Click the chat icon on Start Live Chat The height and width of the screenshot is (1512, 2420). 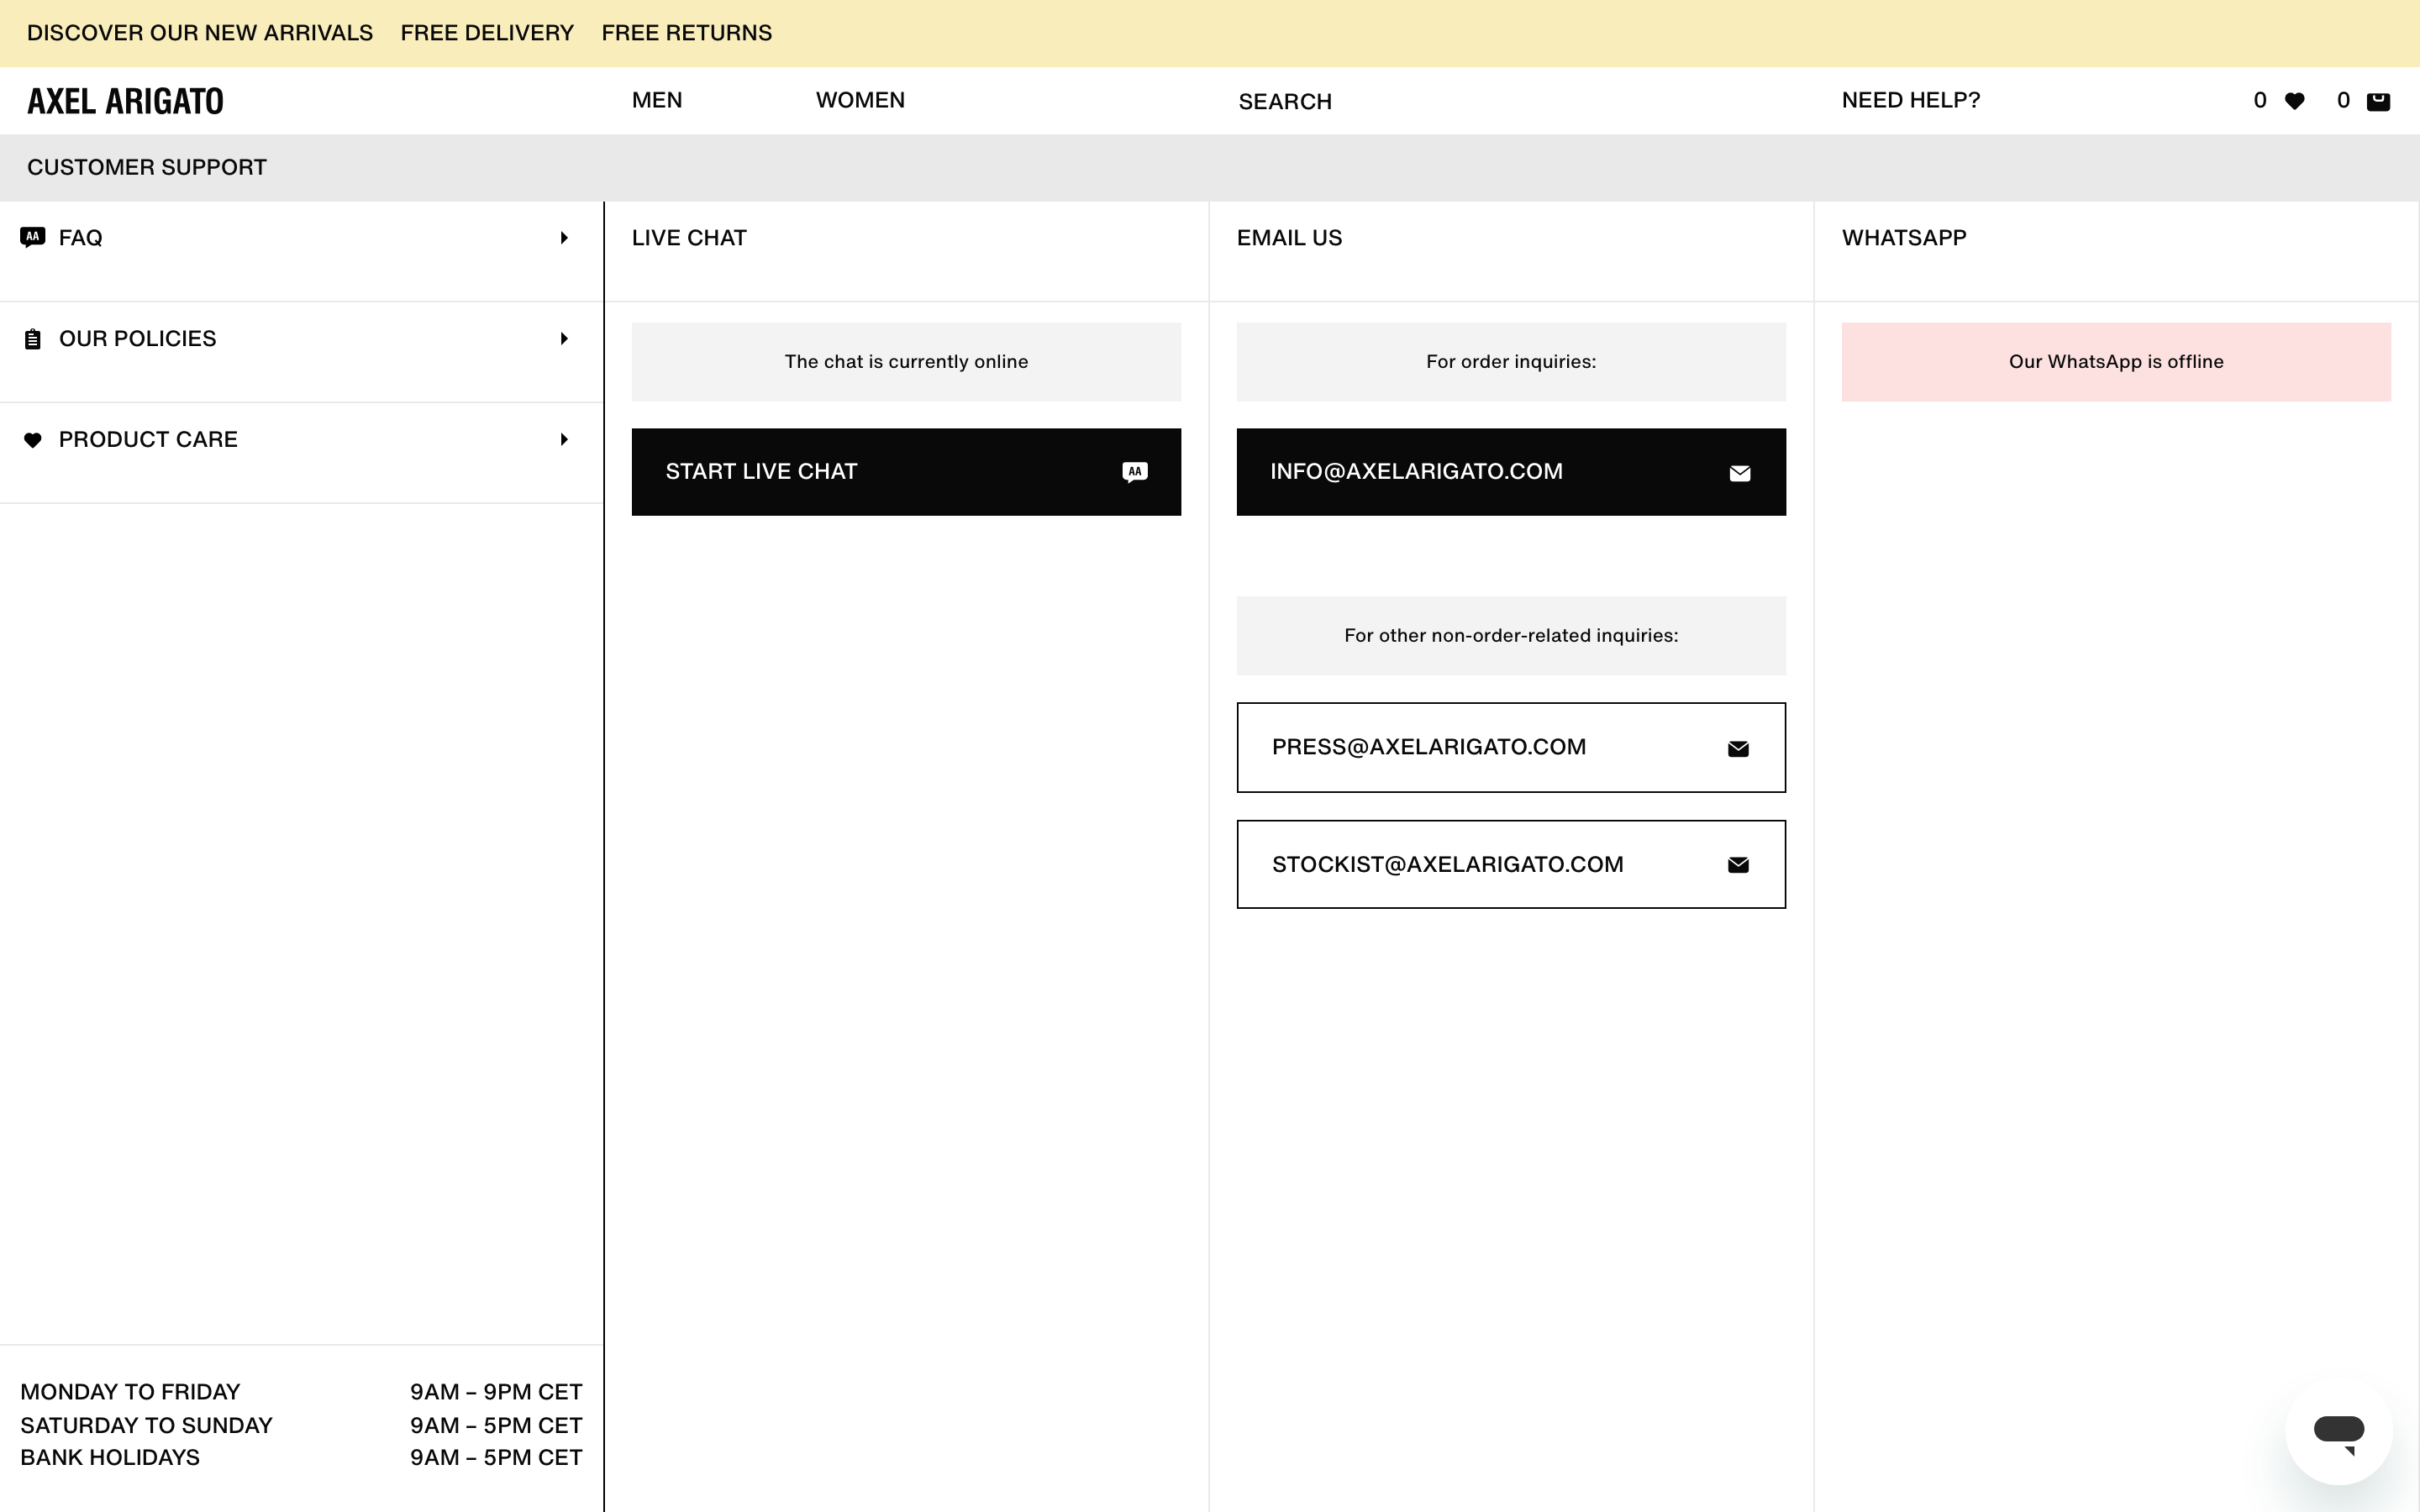(1135, 472)
